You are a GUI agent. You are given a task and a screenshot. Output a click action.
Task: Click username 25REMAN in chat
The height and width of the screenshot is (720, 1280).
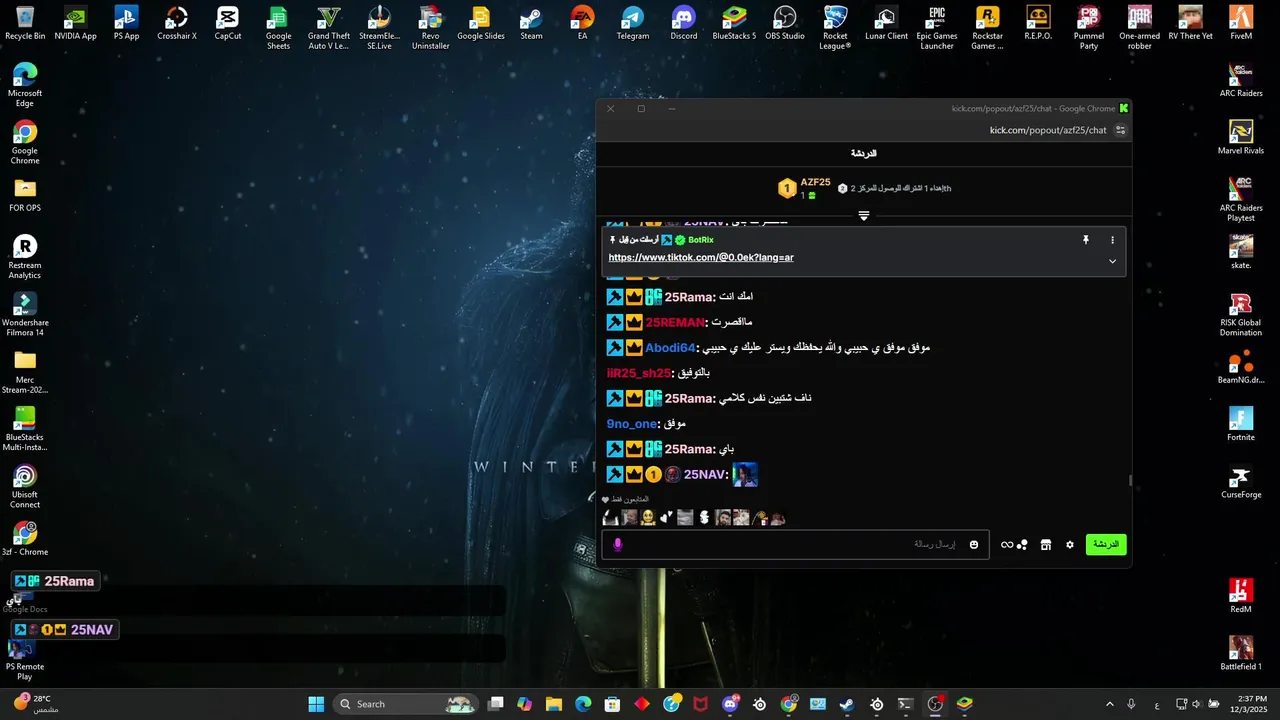tap(675, 322)
